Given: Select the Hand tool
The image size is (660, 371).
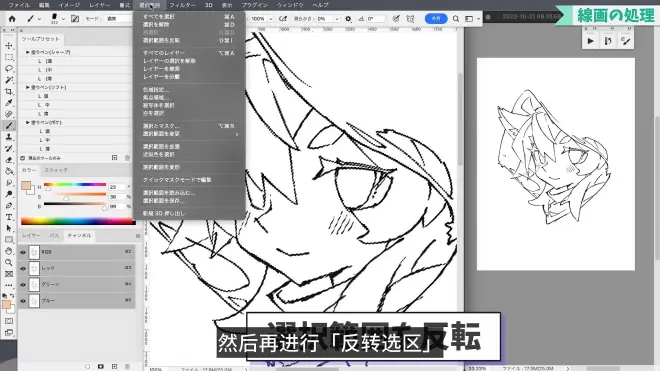Looking at the screenshot, I should coord(9,251).
